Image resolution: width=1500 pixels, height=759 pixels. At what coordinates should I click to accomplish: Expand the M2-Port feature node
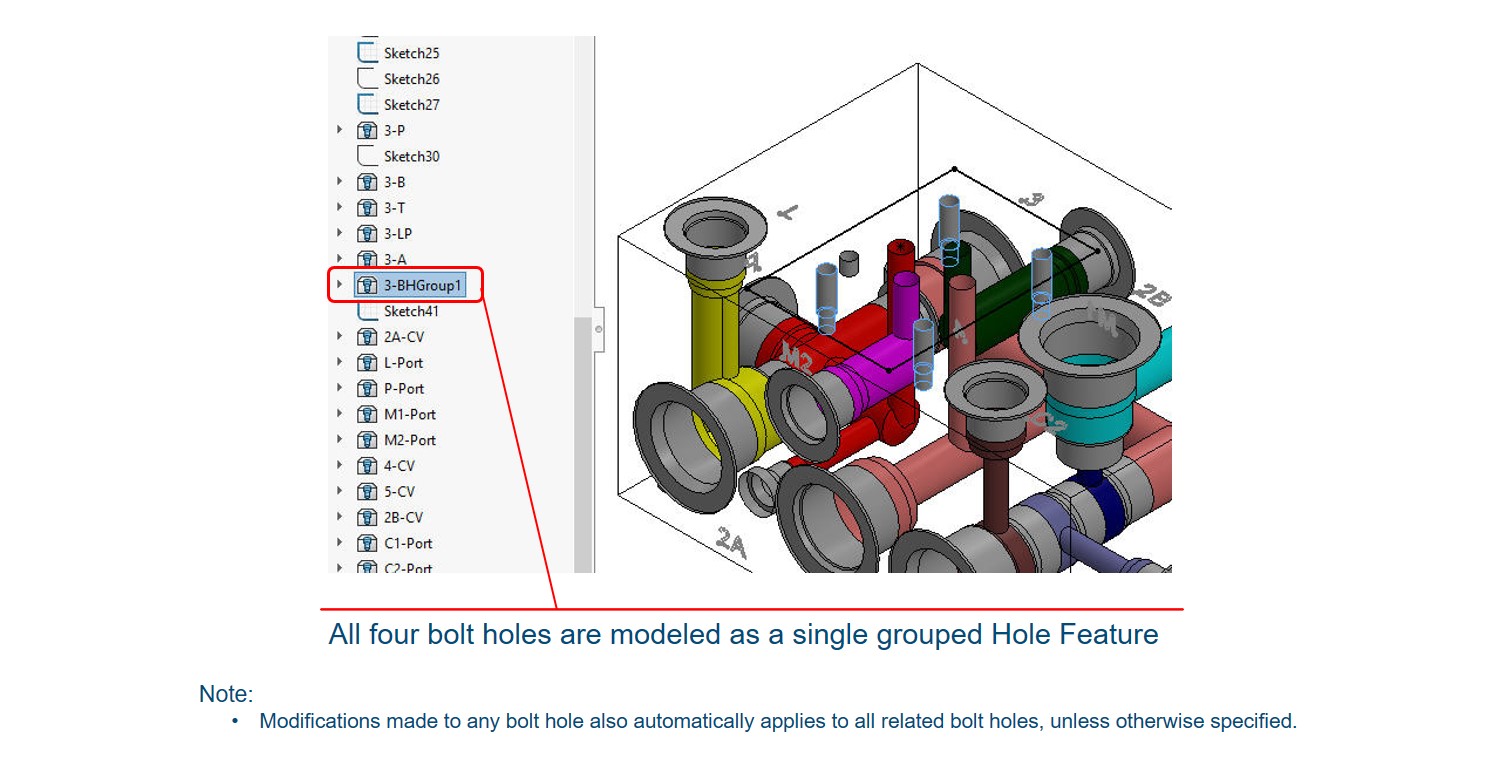[x=340, y=440]
